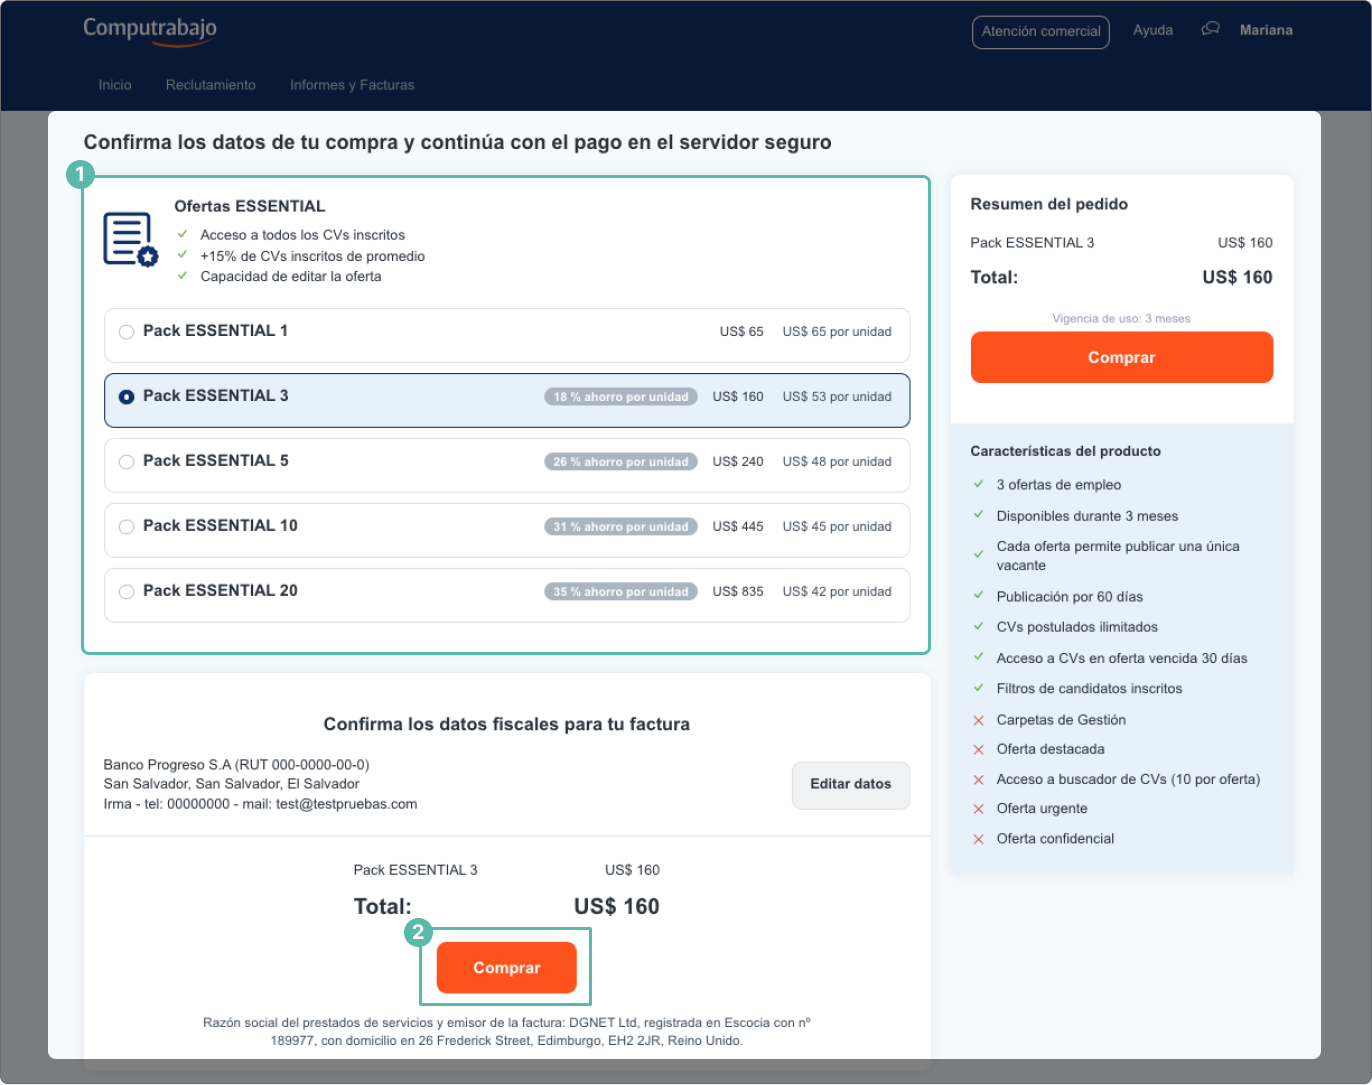The width and height of the screenshot is (1372, 1085).
Task: Click the Atención comercial button
Action: coord(1041,32)
